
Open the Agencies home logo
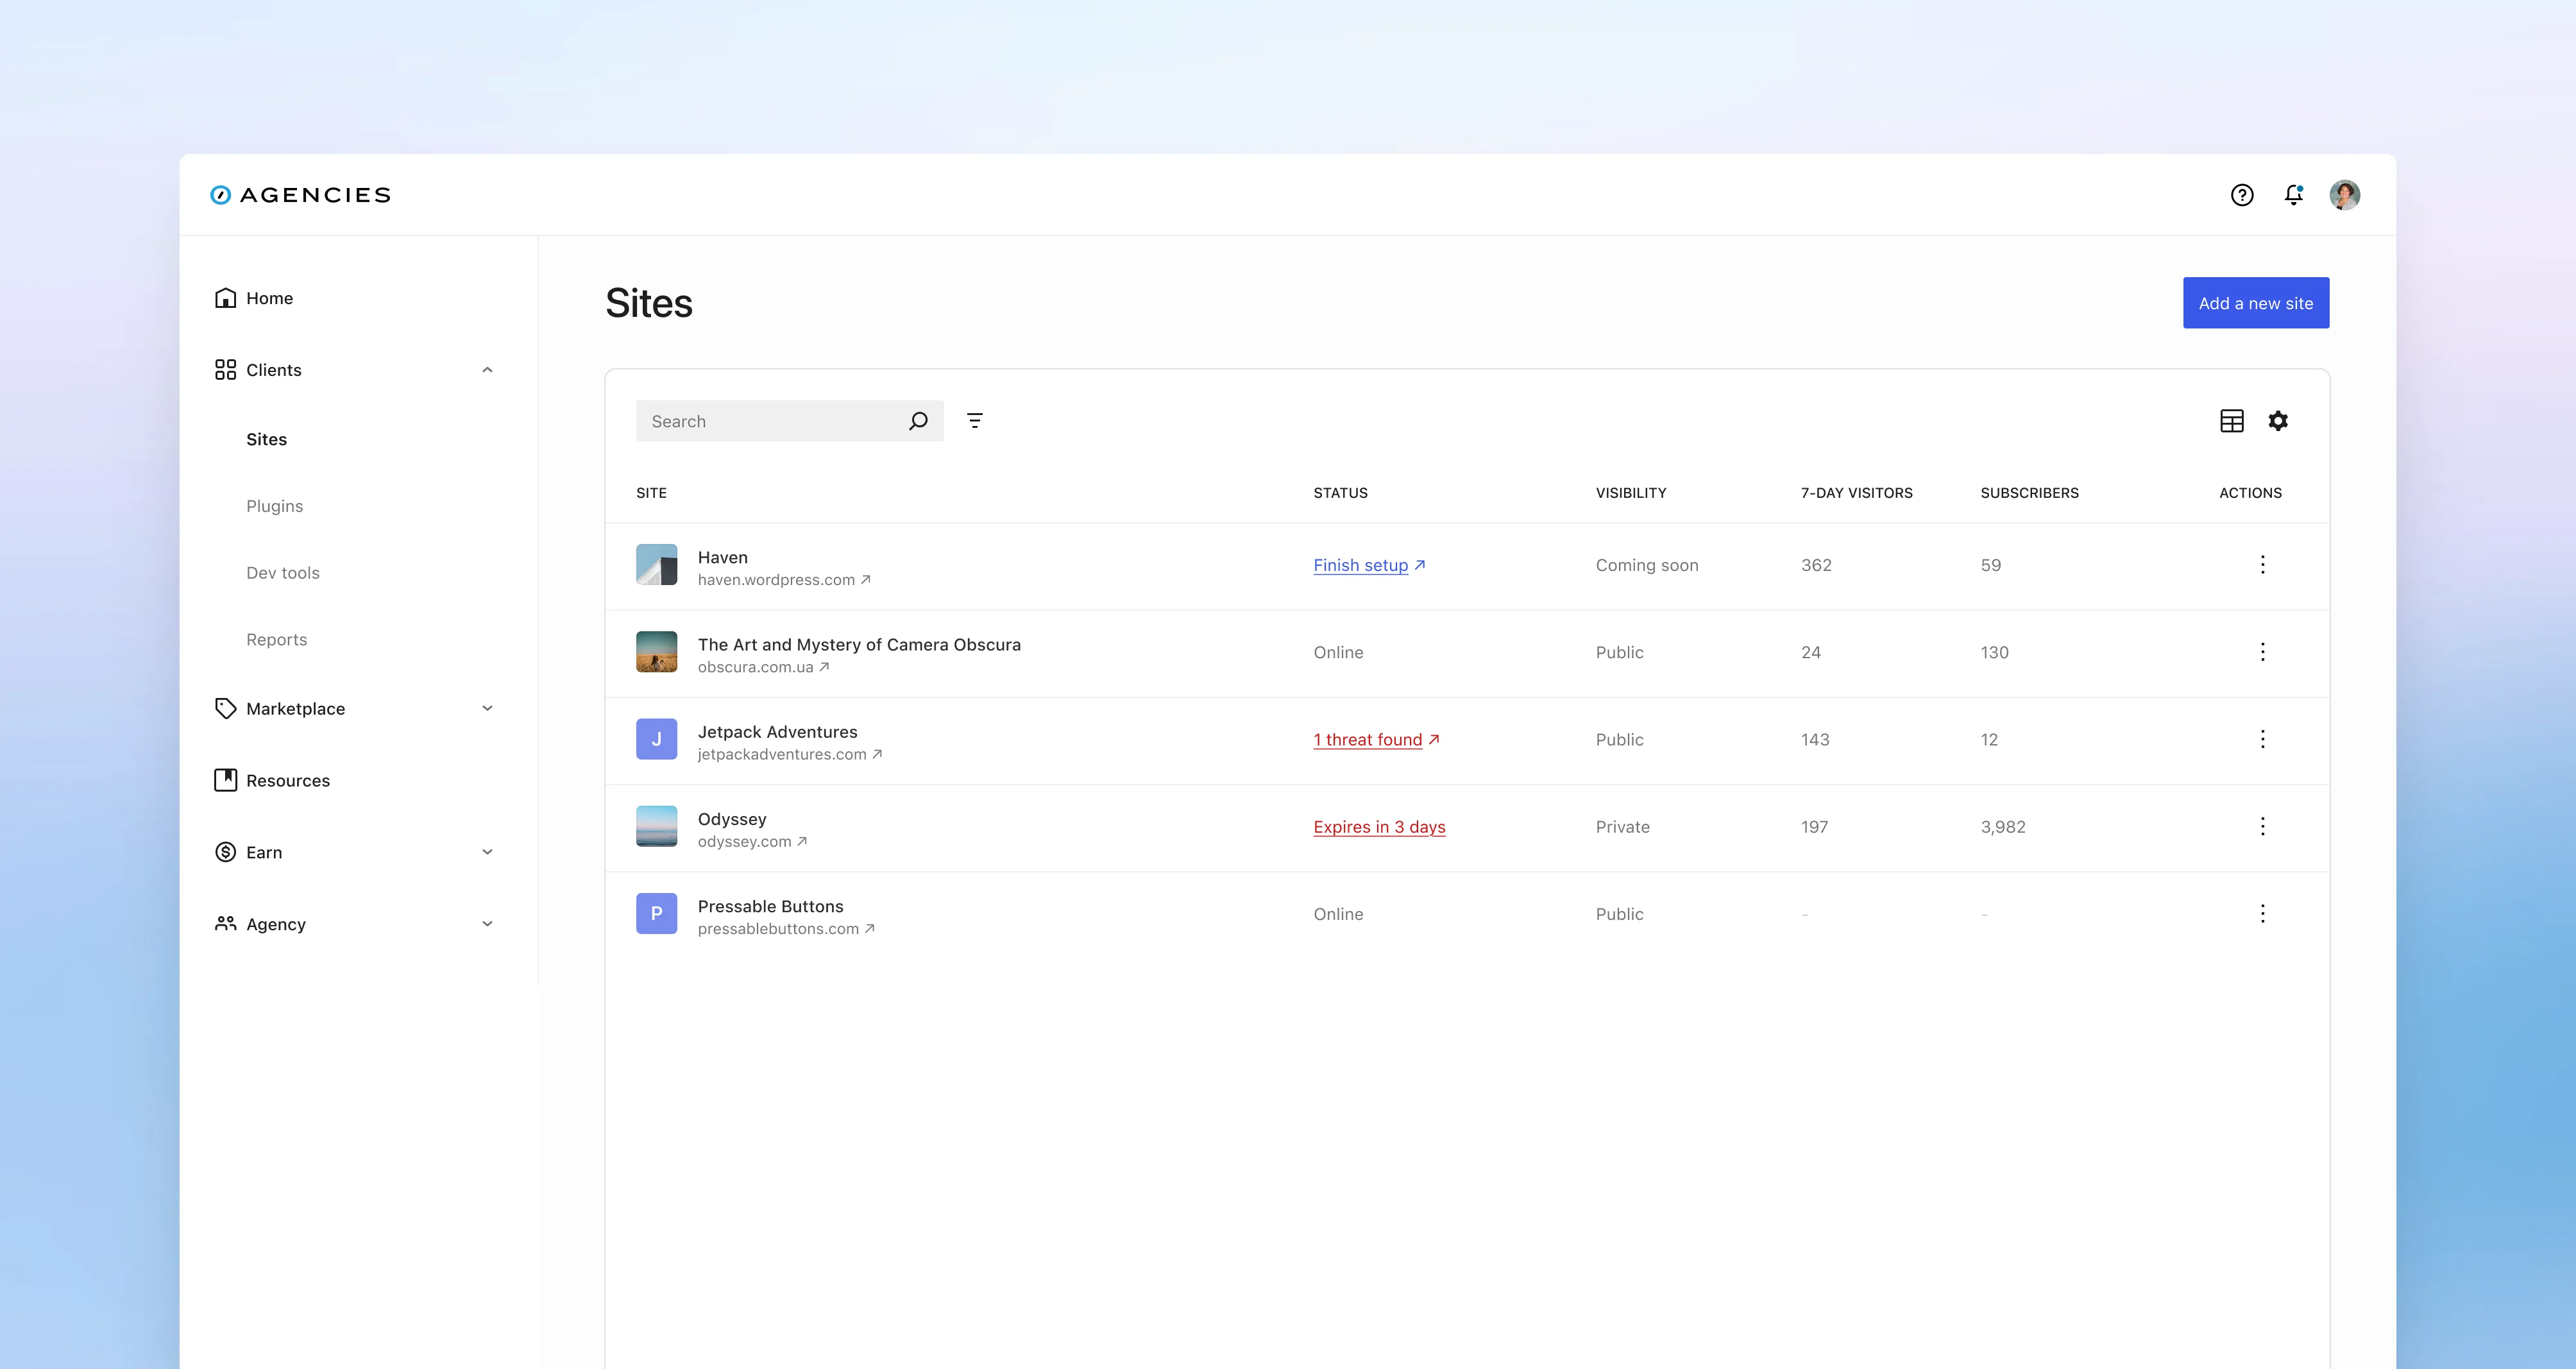tap(301, 194)
